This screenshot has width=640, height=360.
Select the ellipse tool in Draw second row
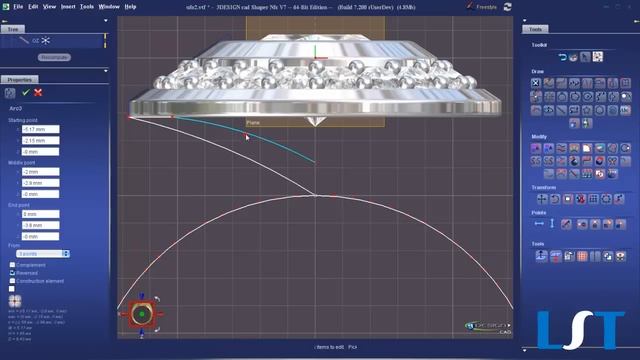click(x=587, y=97)
